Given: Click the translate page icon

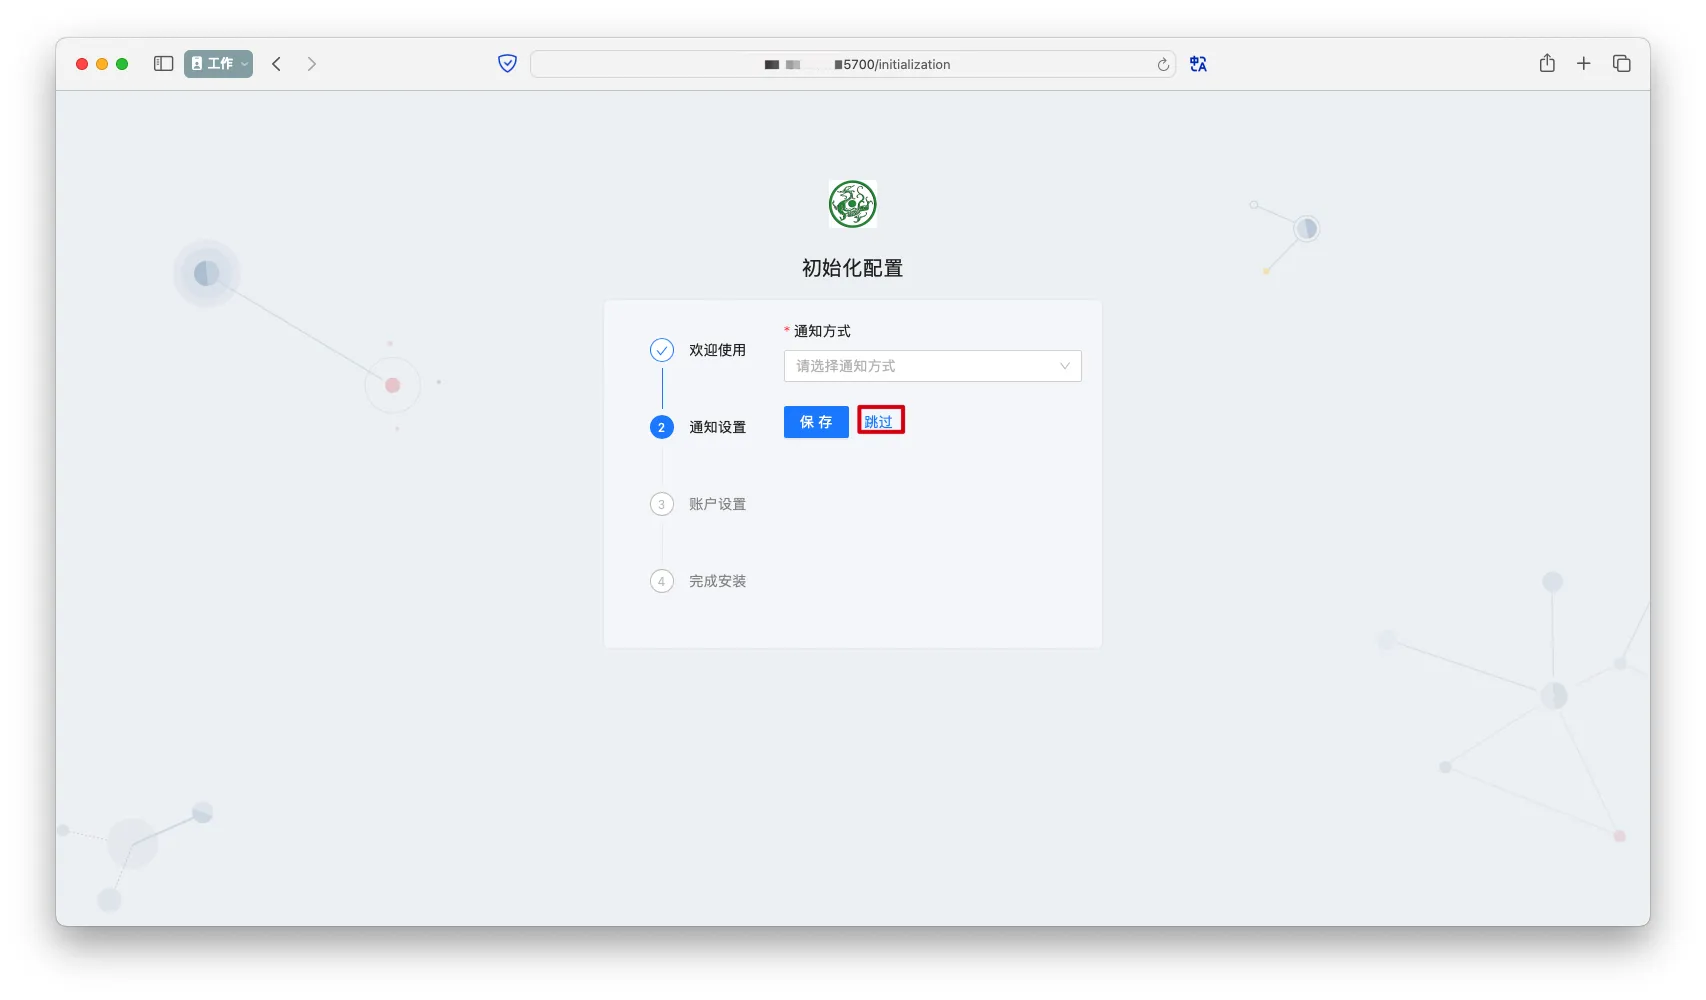Looking at the screenshot, I should coord(1198,64).
